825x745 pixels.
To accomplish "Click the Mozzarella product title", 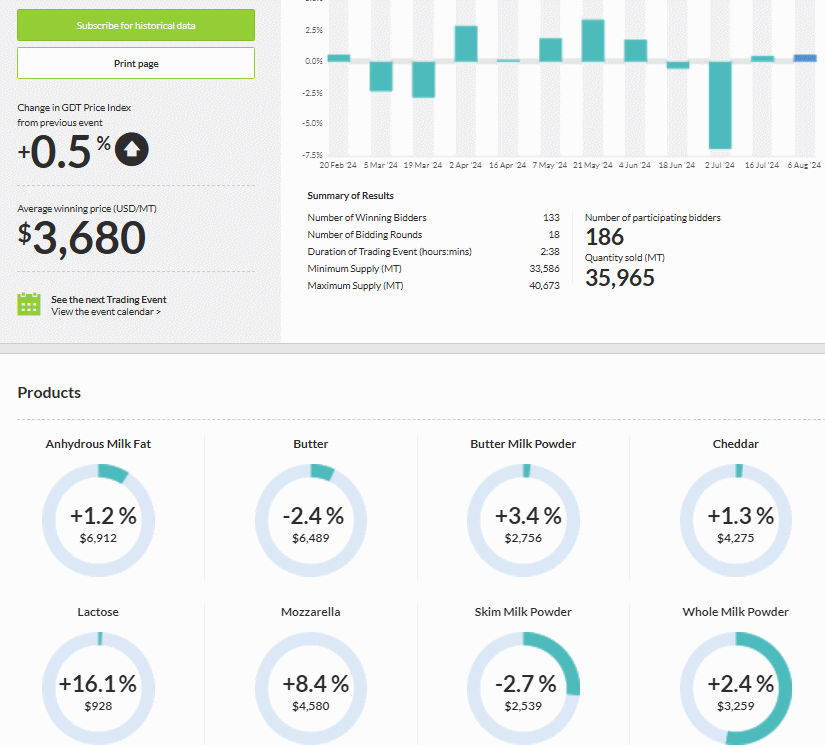I will 310,612.
